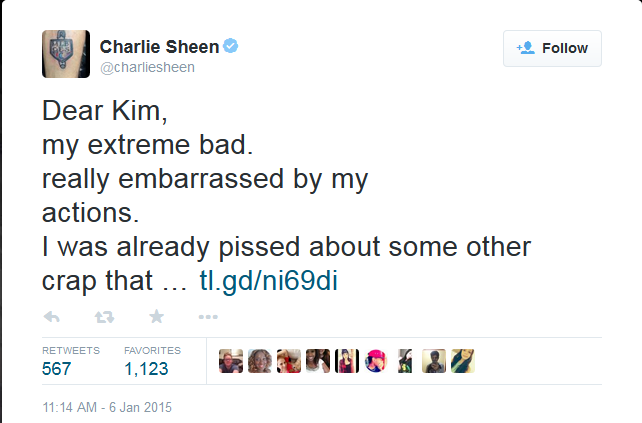Click the second avatar in the favoriters row
Image resolution: width=642 pixels, height=423 pixels.
(260, 361)
